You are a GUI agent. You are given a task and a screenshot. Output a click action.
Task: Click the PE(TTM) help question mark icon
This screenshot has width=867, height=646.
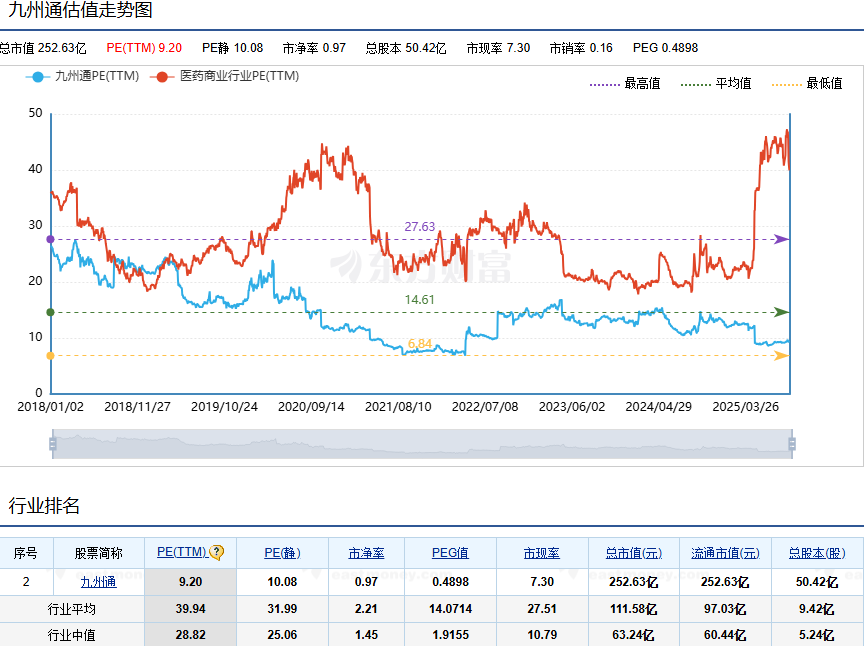217,553
